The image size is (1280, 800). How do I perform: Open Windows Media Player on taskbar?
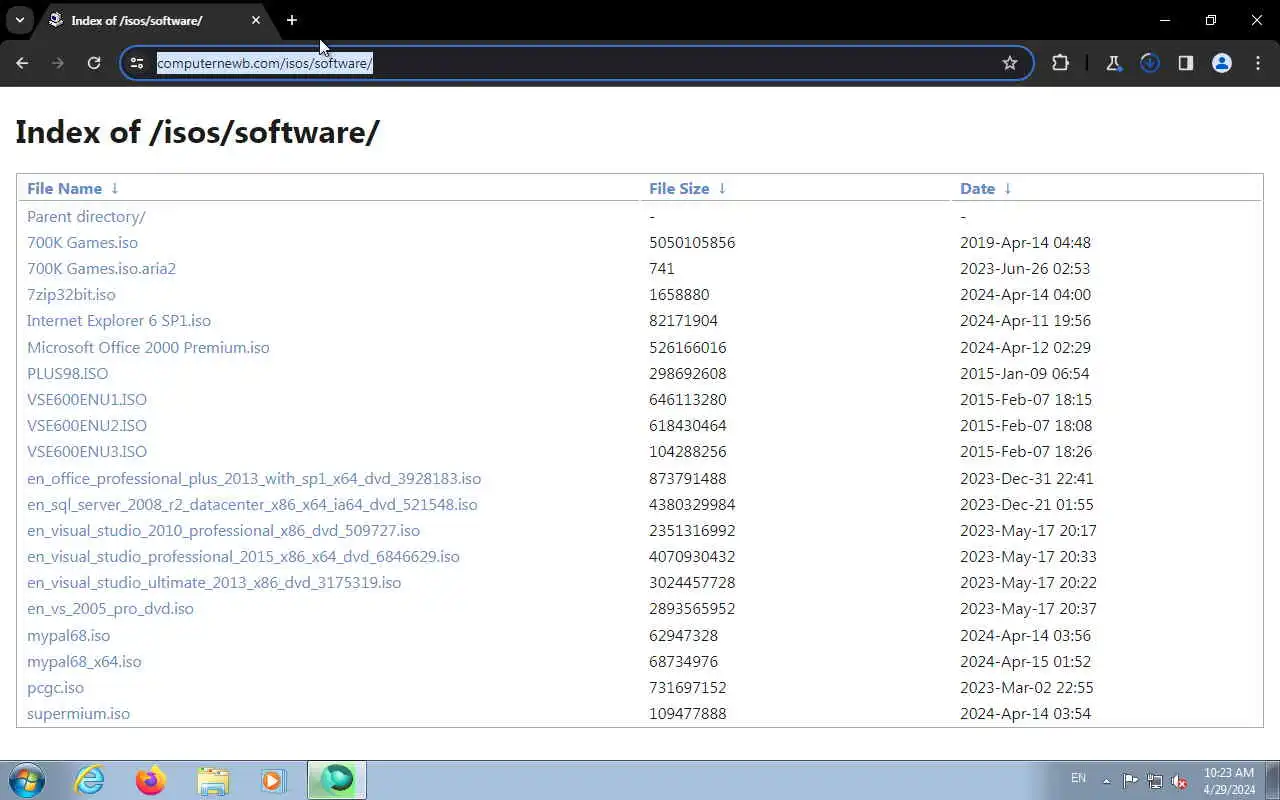tap(273, 780)
